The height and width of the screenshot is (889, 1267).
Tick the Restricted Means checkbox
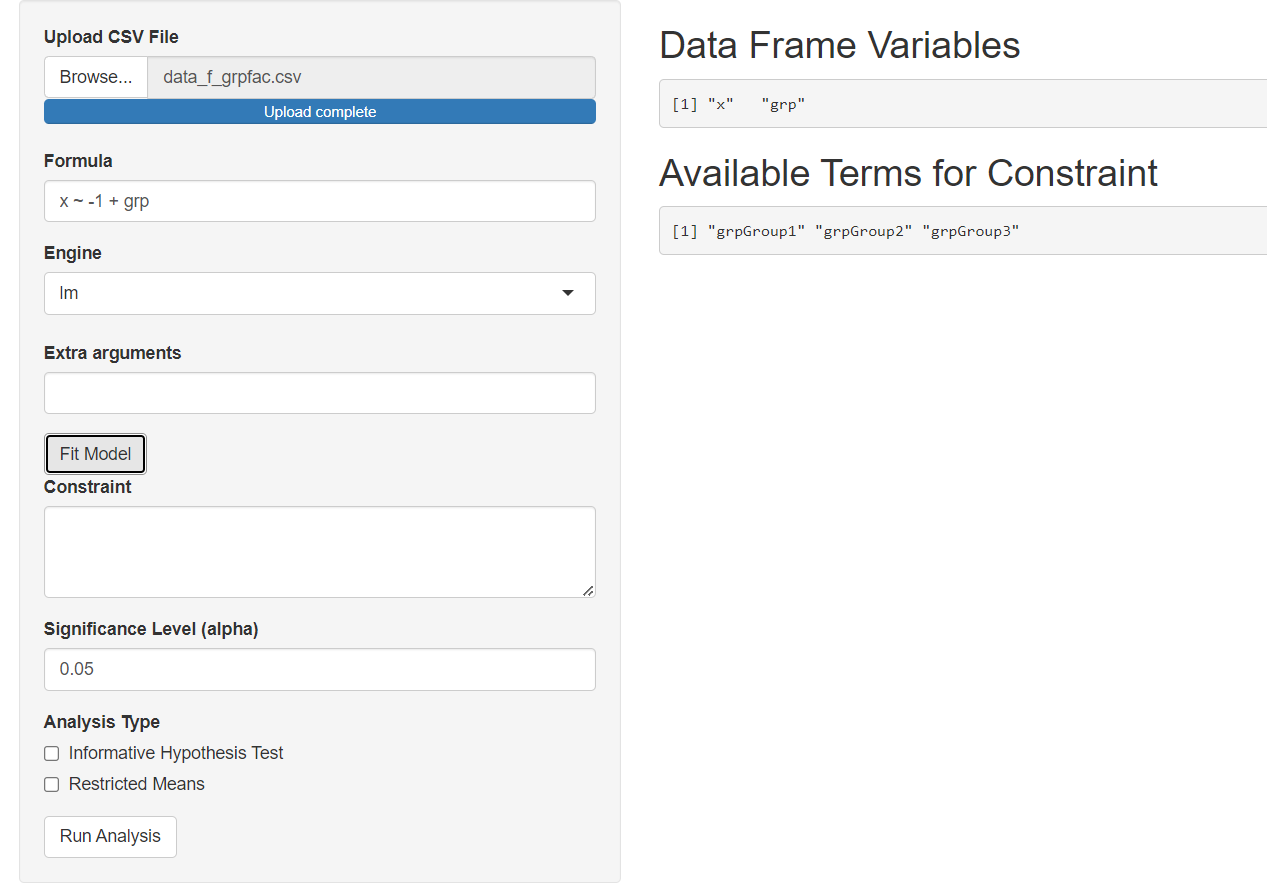tap(52, 785)
